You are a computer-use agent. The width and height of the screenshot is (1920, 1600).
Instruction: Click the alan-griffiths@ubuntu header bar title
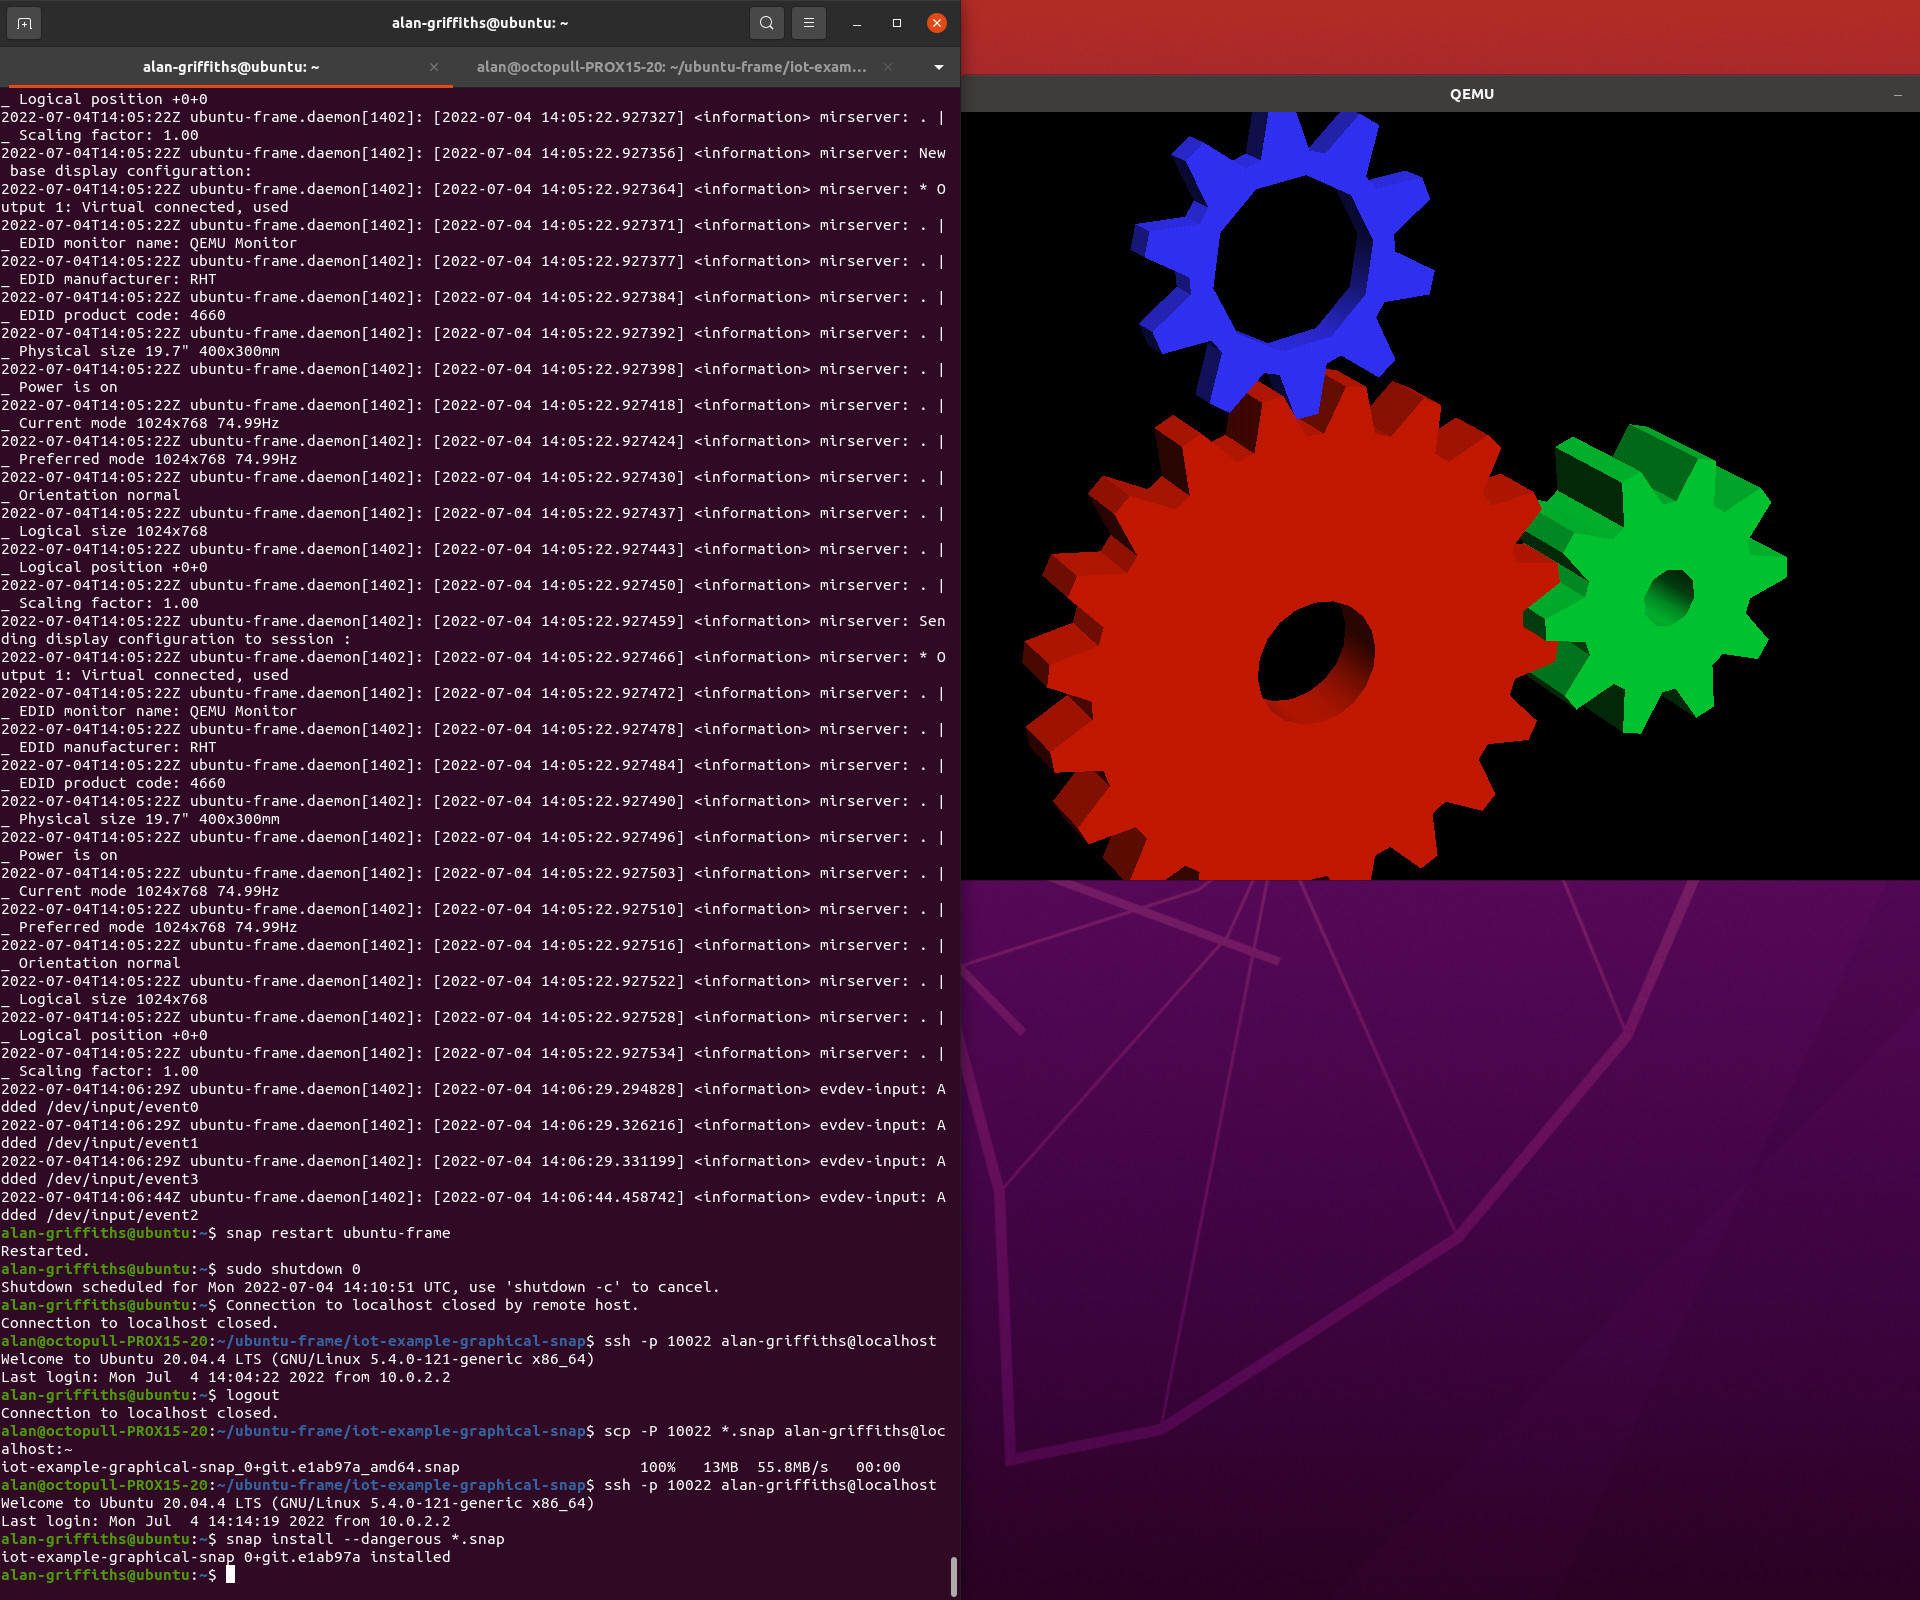point(478,22)
